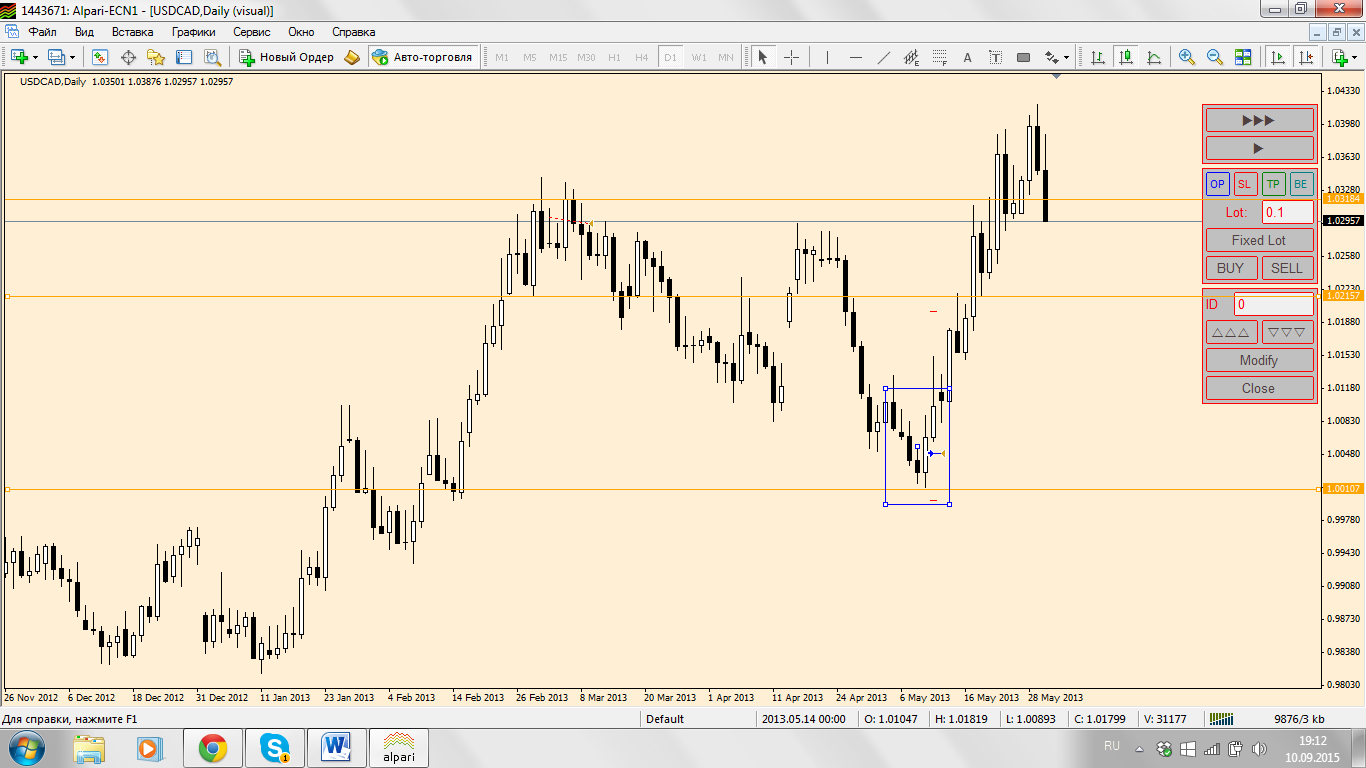Open the Окно menu
1366x768 pixels.
coord(301,32)
